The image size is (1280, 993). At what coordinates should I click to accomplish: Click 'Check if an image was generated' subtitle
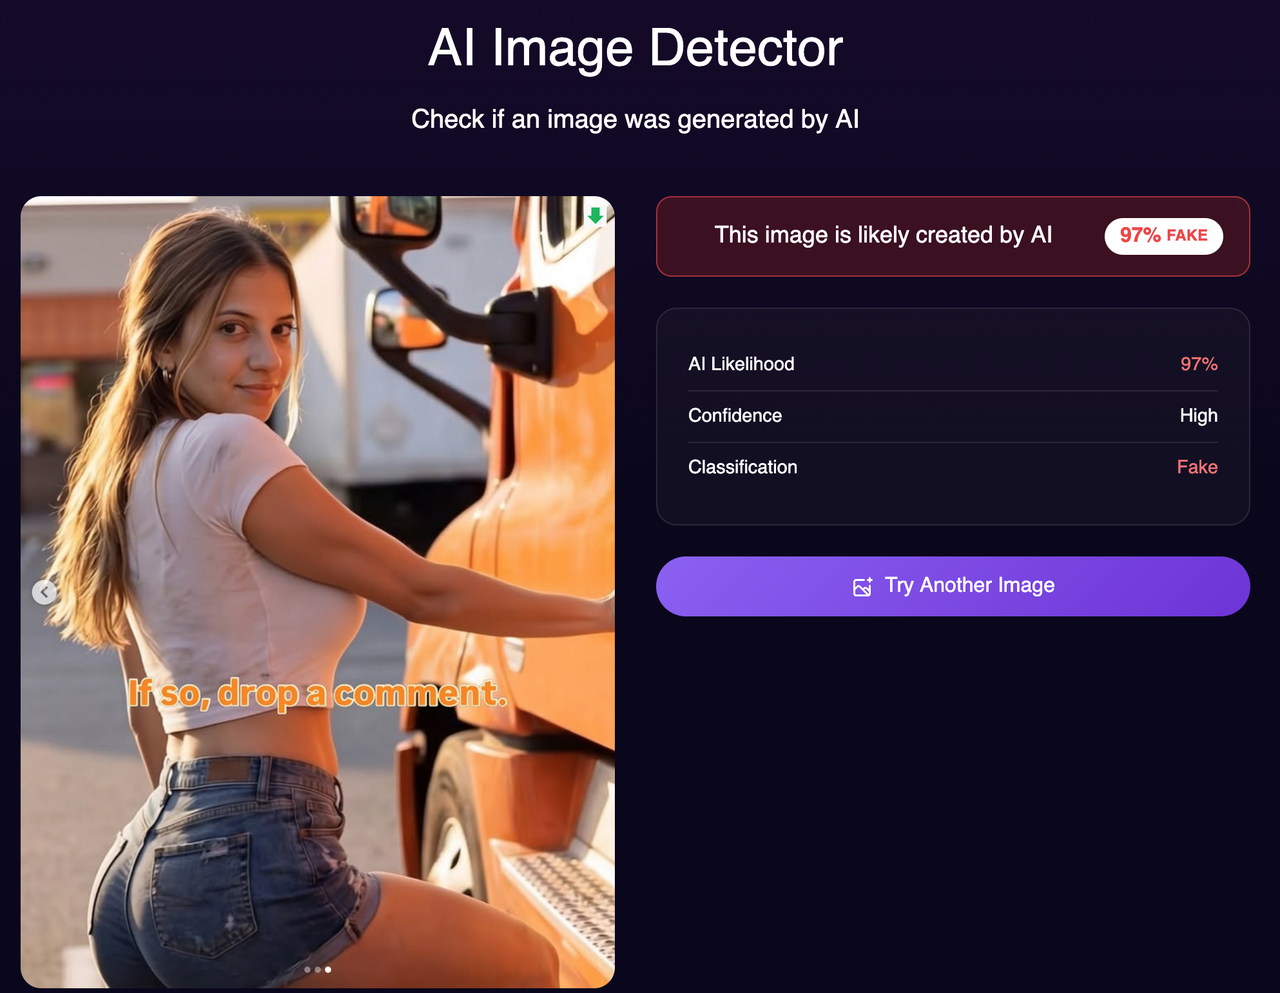(636, 119)
